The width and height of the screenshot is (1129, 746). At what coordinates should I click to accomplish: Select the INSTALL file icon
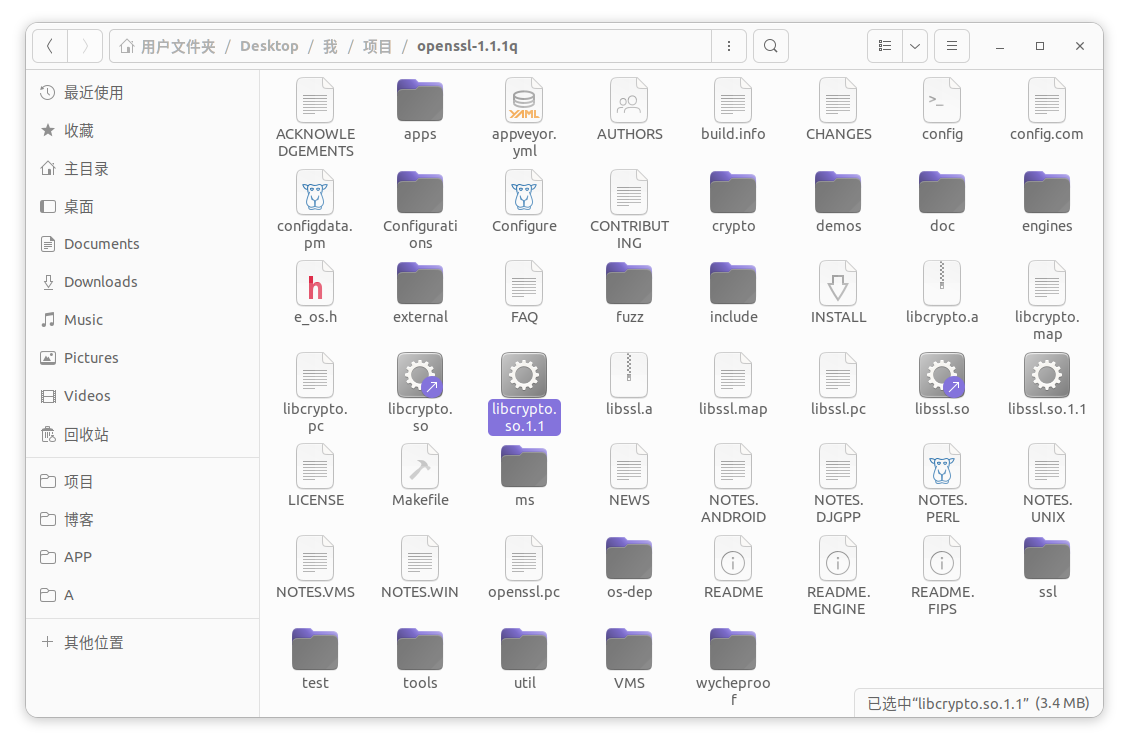click(x=837, y=283)
